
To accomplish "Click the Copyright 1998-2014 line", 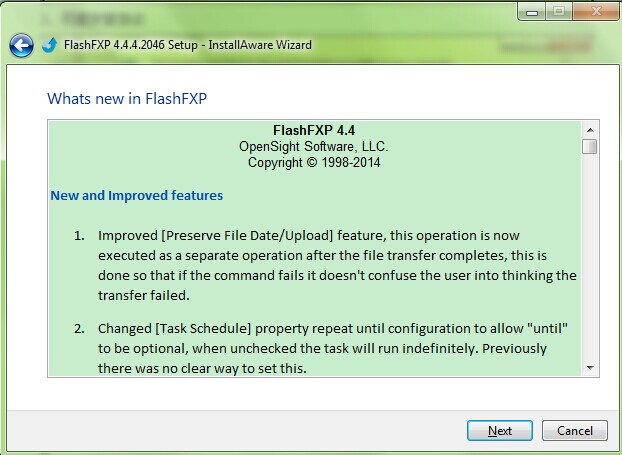I will coord(314,162).
